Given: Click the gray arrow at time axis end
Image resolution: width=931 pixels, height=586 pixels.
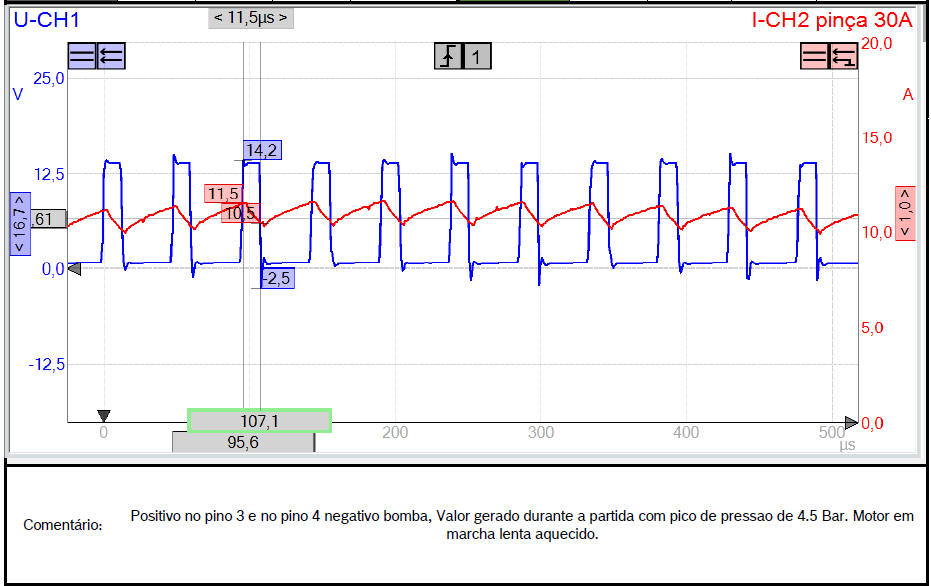Looking at the screenshot, I should 851,422.
